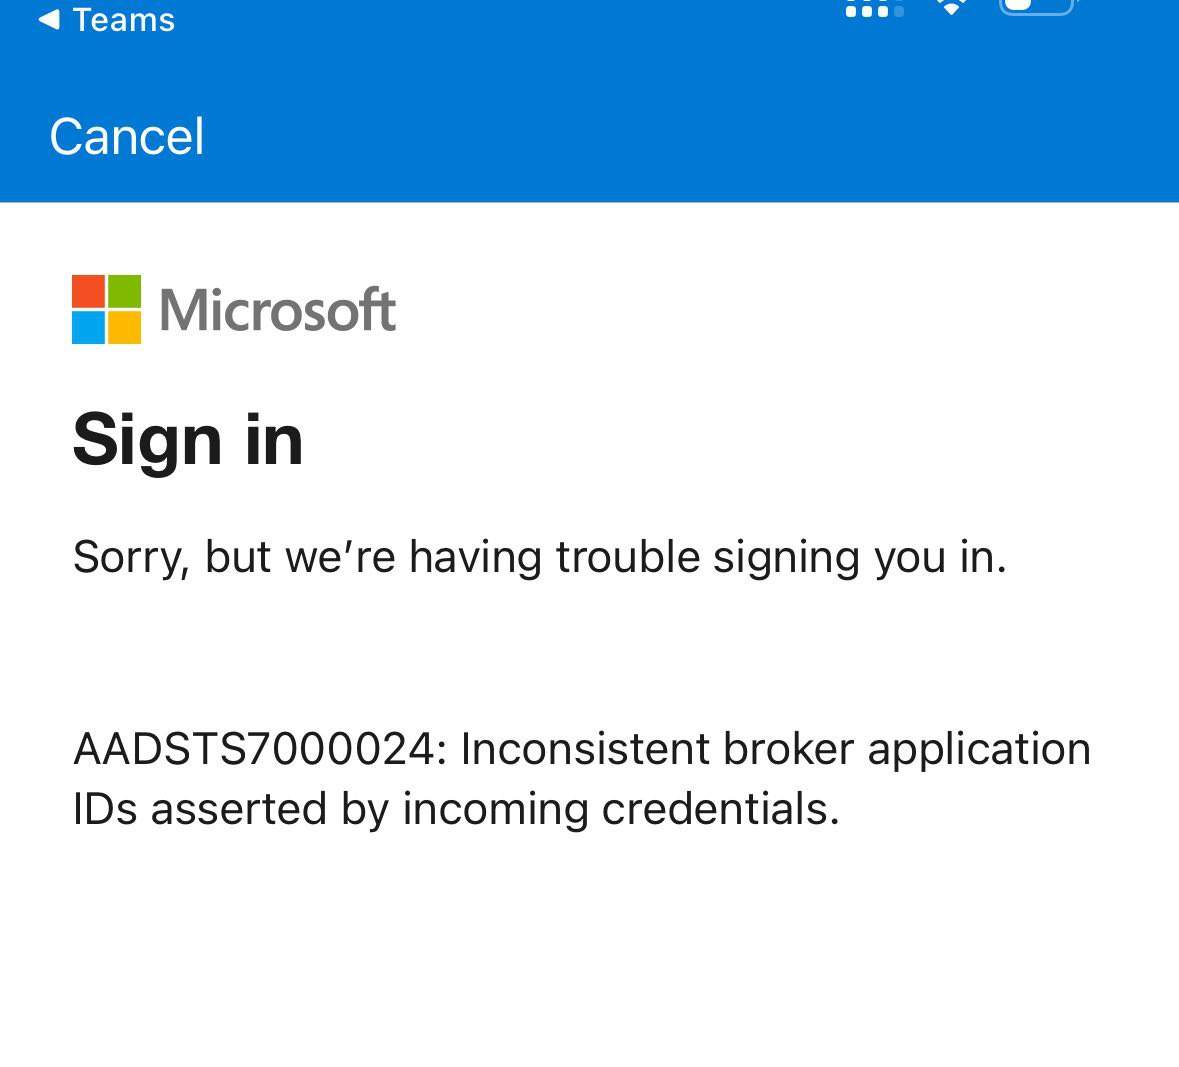Select the yellow square of the Microsoft logo
This screenshot has height=1067, width=1179.
[124, 329]
